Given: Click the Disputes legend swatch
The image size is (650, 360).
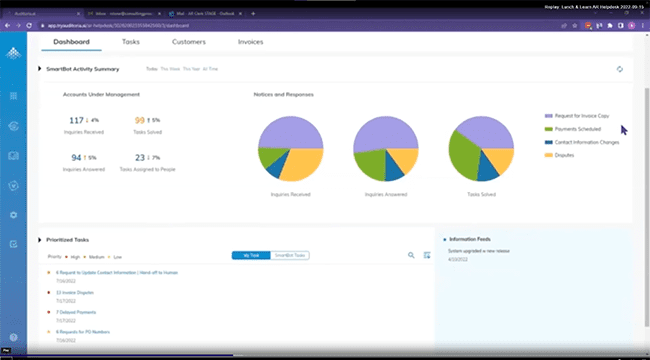Looking at the screenshot, I should pyautogui.click(x=548, y=155).
